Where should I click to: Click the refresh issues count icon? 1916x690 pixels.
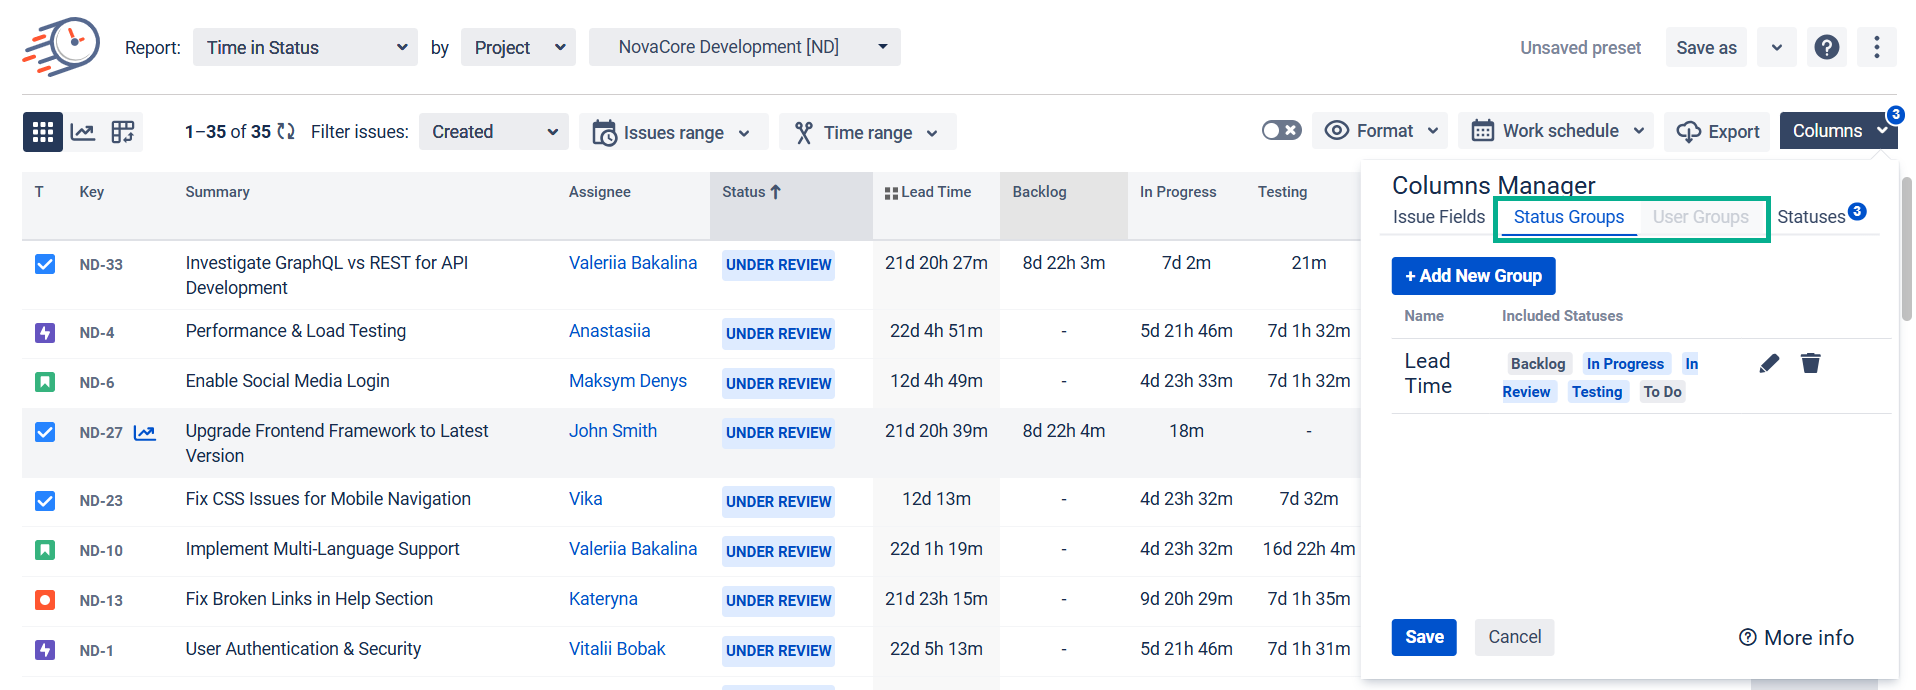(x=286, y=132)
